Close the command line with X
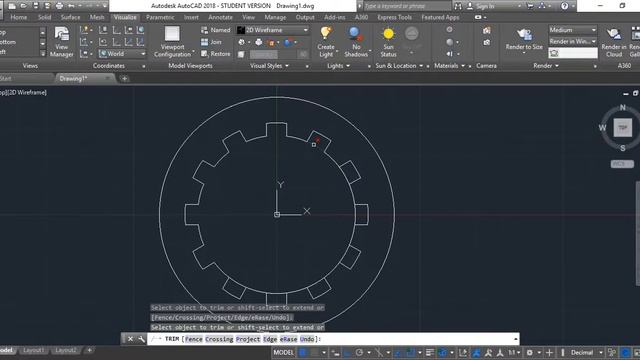Viewport: 640px width, 360px height. pyautogui.click(x=130, y=339)
